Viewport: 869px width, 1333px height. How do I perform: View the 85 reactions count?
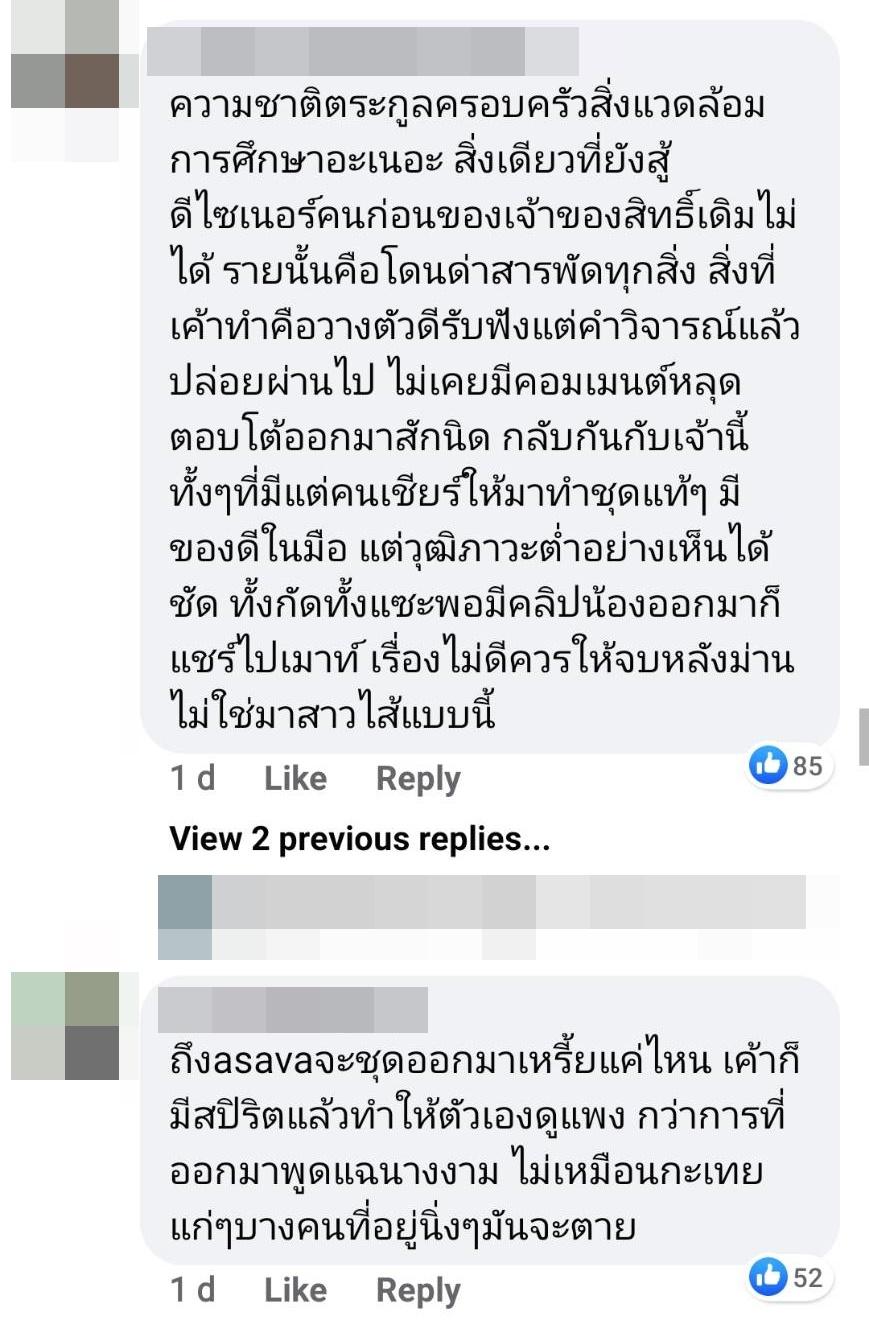tap(807, 766)
